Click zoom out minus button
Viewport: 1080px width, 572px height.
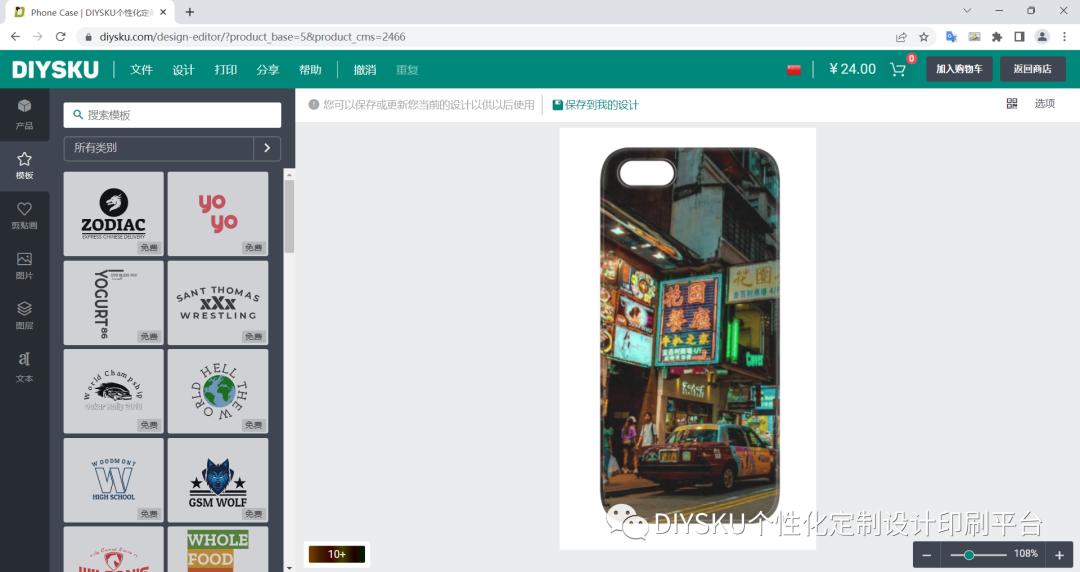click(x=927, y=555)
